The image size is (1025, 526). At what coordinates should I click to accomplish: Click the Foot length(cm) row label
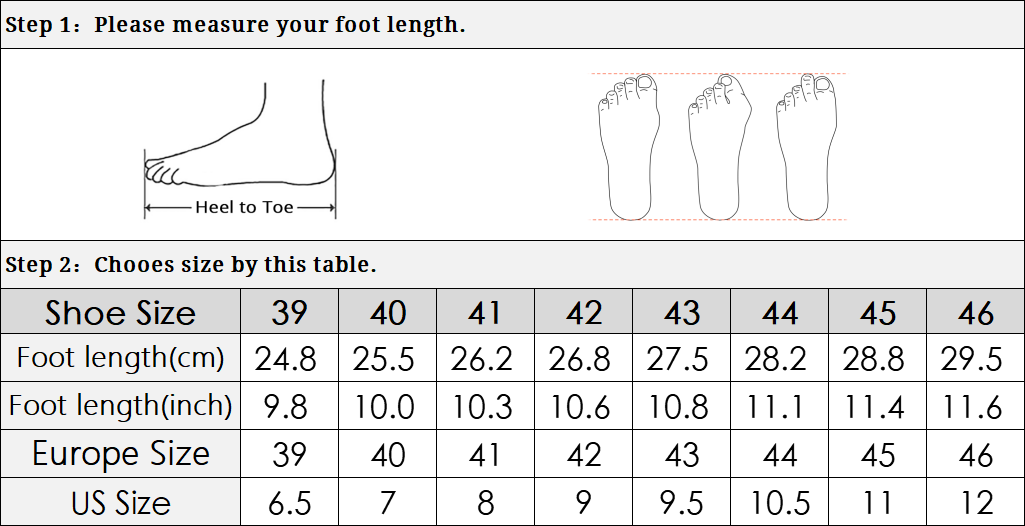(x=120, y=357)
